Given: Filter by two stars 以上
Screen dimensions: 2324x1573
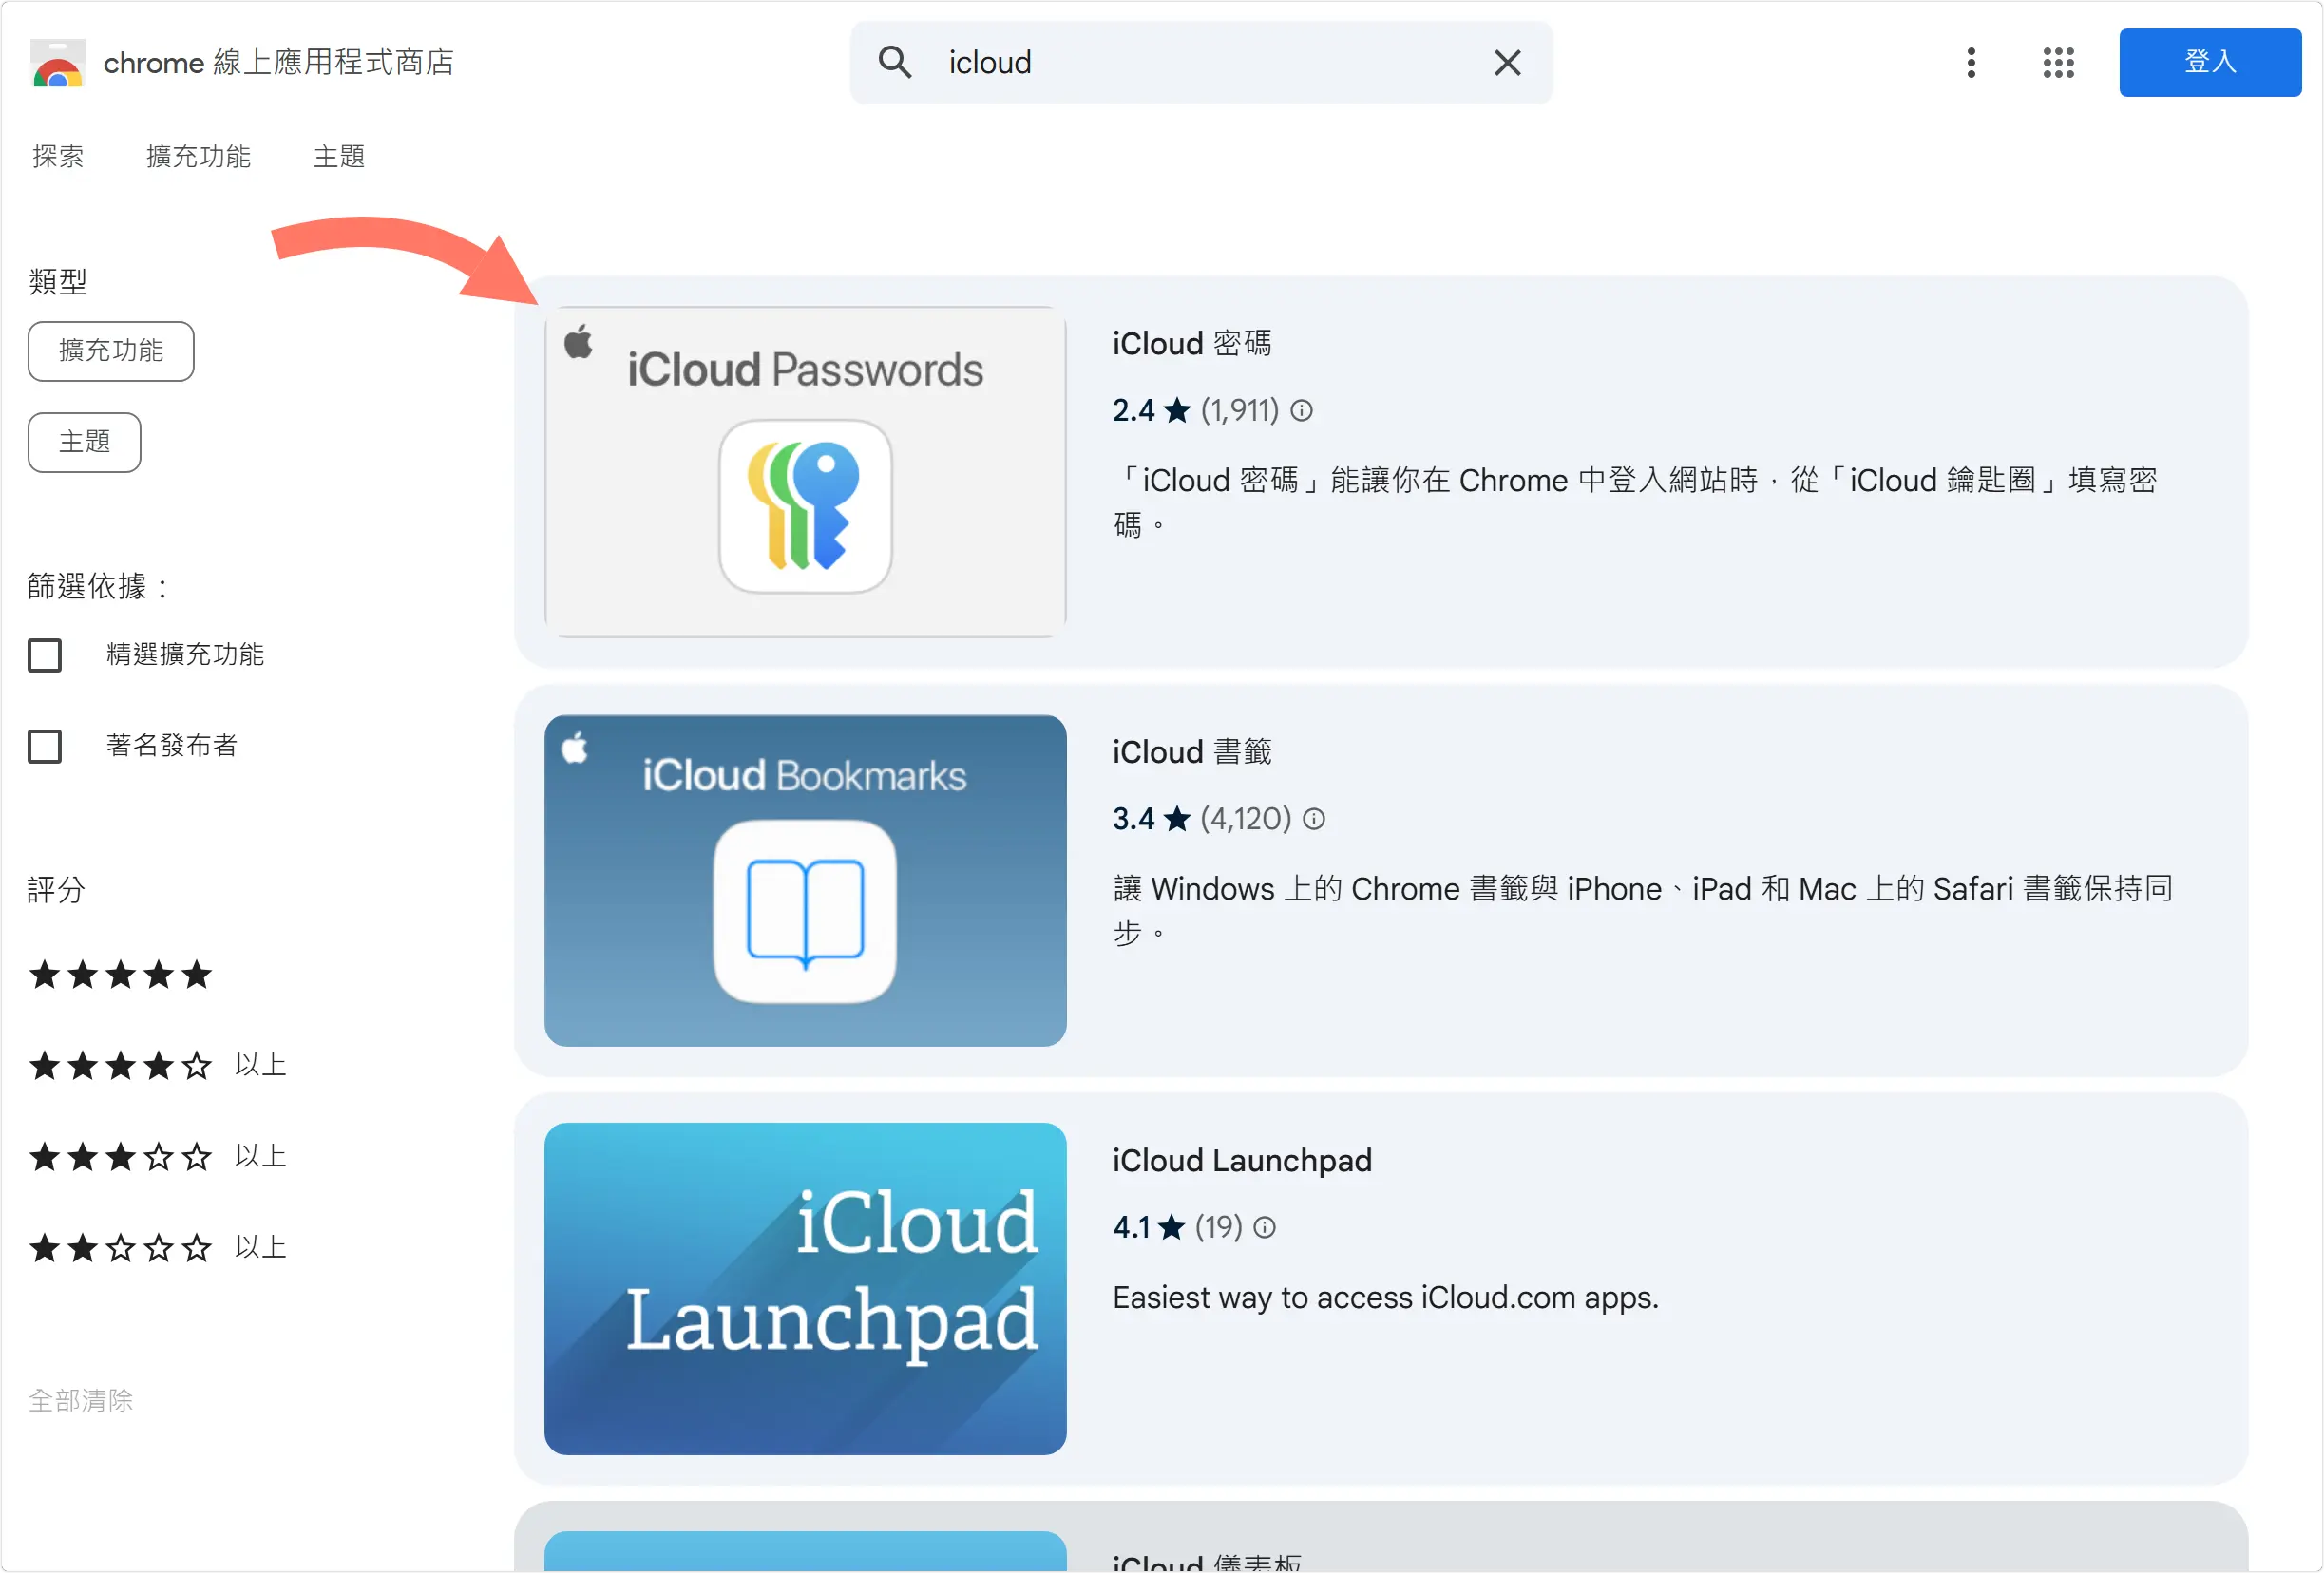Looking at the screenshot, I should pyautogui.click(x=158, y=1247).
